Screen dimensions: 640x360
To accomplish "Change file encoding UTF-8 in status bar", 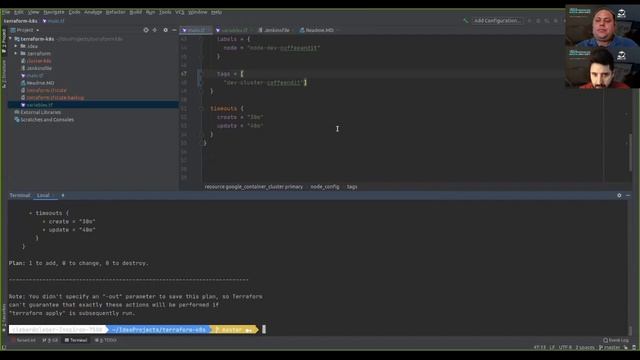I will pyautogui.click(x=565, y=347).
